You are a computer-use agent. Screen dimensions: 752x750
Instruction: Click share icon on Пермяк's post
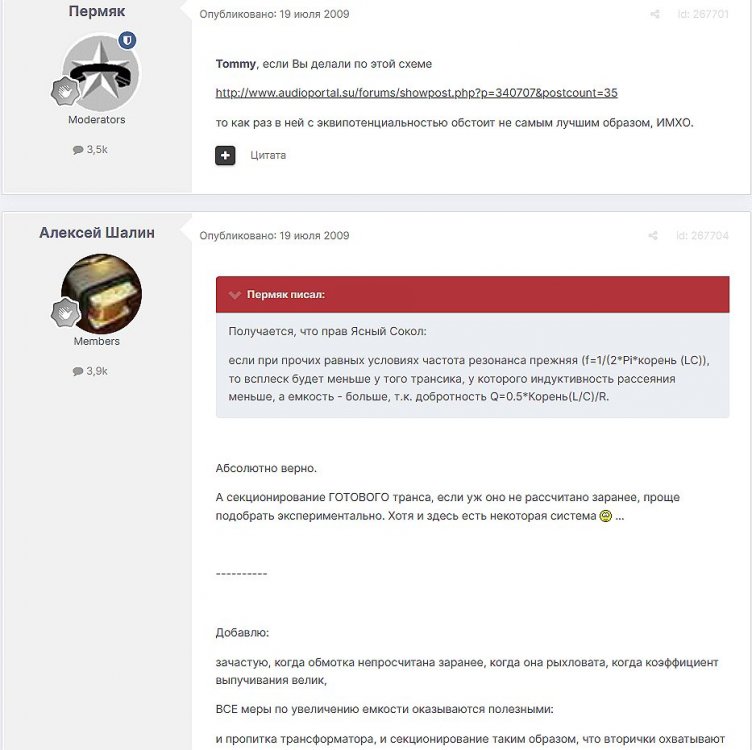click(x=655, y=14)
